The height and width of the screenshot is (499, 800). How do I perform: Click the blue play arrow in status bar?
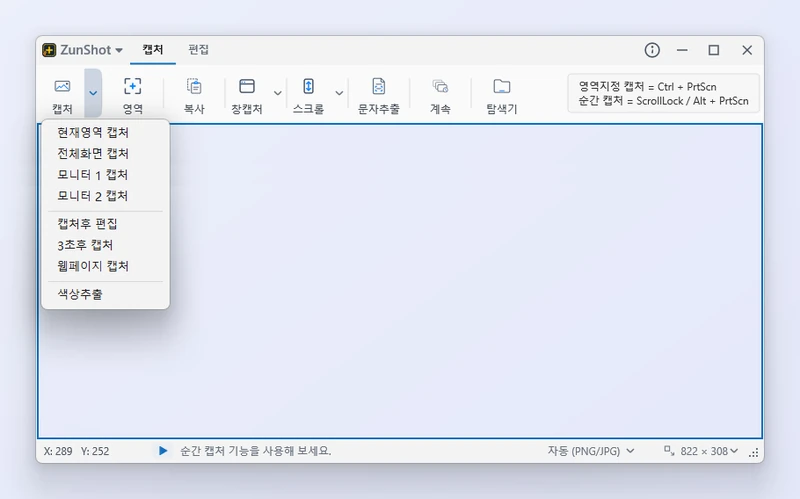[163, 451]
